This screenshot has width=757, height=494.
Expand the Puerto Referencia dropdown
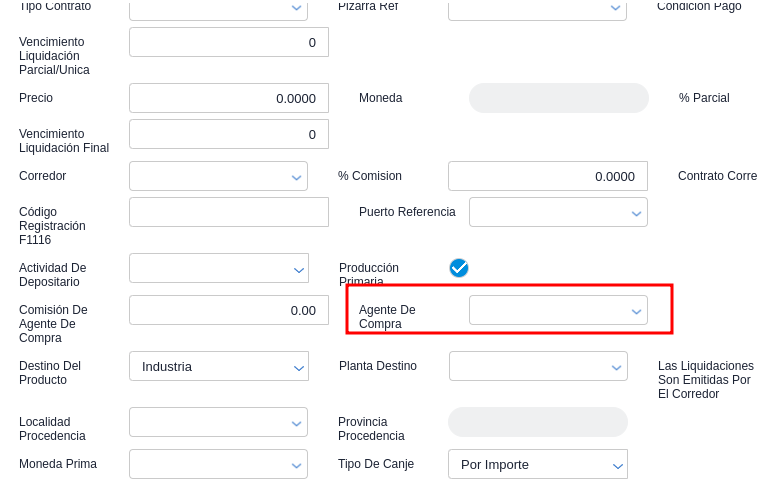click(558, 212)
